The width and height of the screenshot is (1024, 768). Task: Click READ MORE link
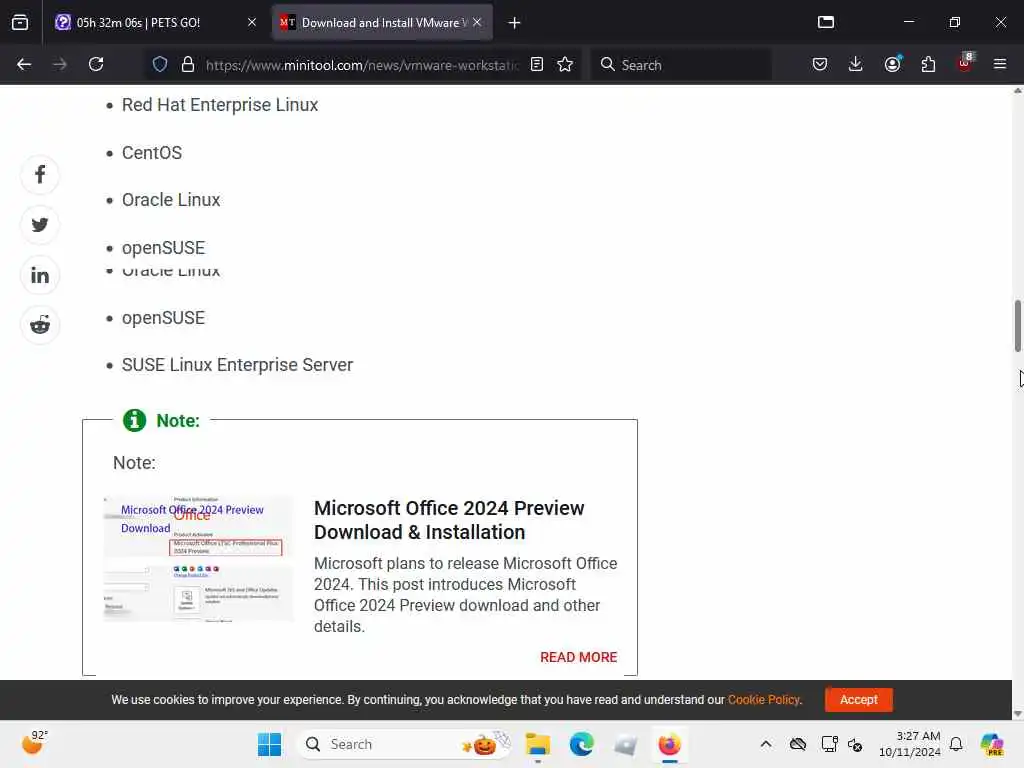pos(579,657)
